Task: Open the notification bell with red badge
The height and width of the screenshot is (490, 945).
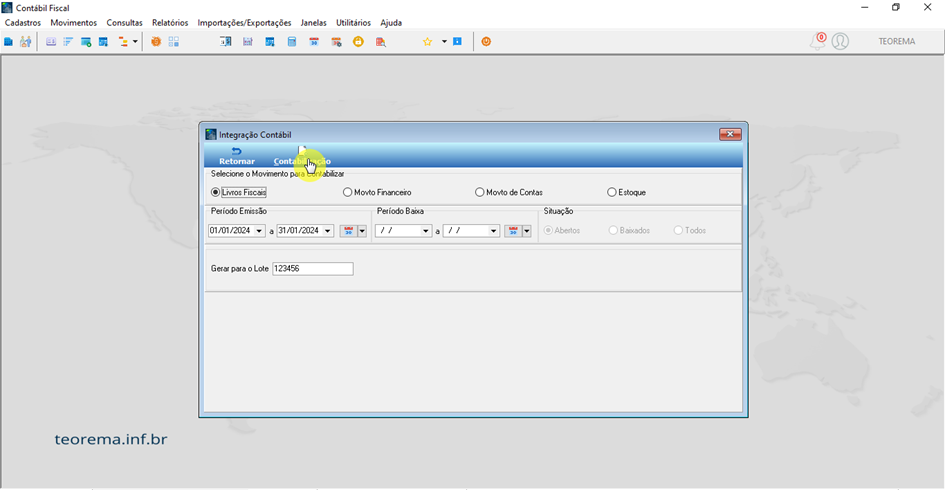Action: point(818,41)
